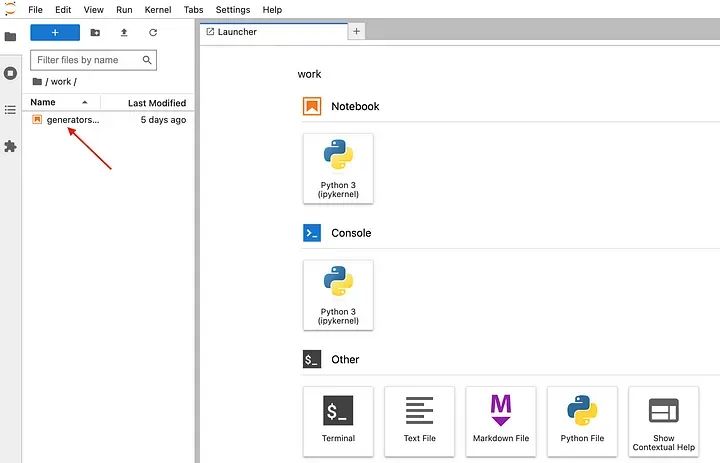This screenshot has width=720, height=463.
Task: Open the Kernel menu
Action: tap(157, 9)
